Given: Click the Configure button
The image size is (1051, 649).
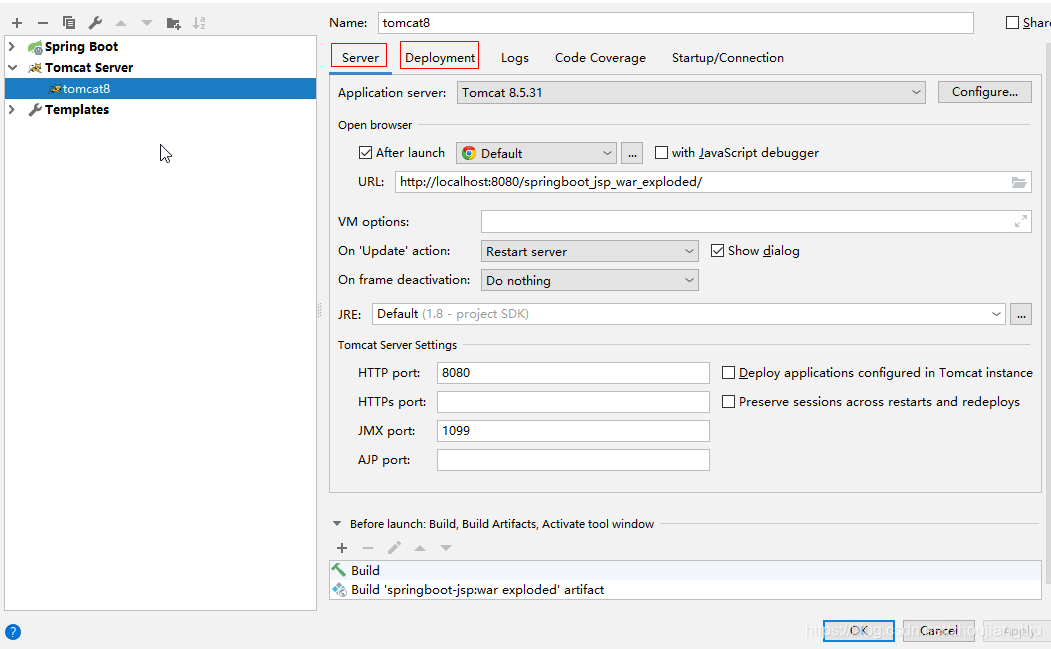Looking at the screenshot, I should [x=984, y=91].
